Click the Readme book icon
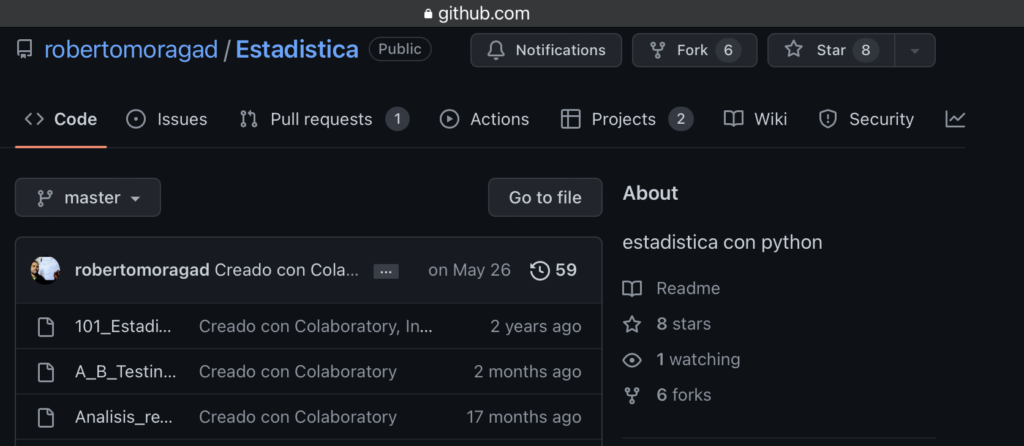 (x=632, y=289)
